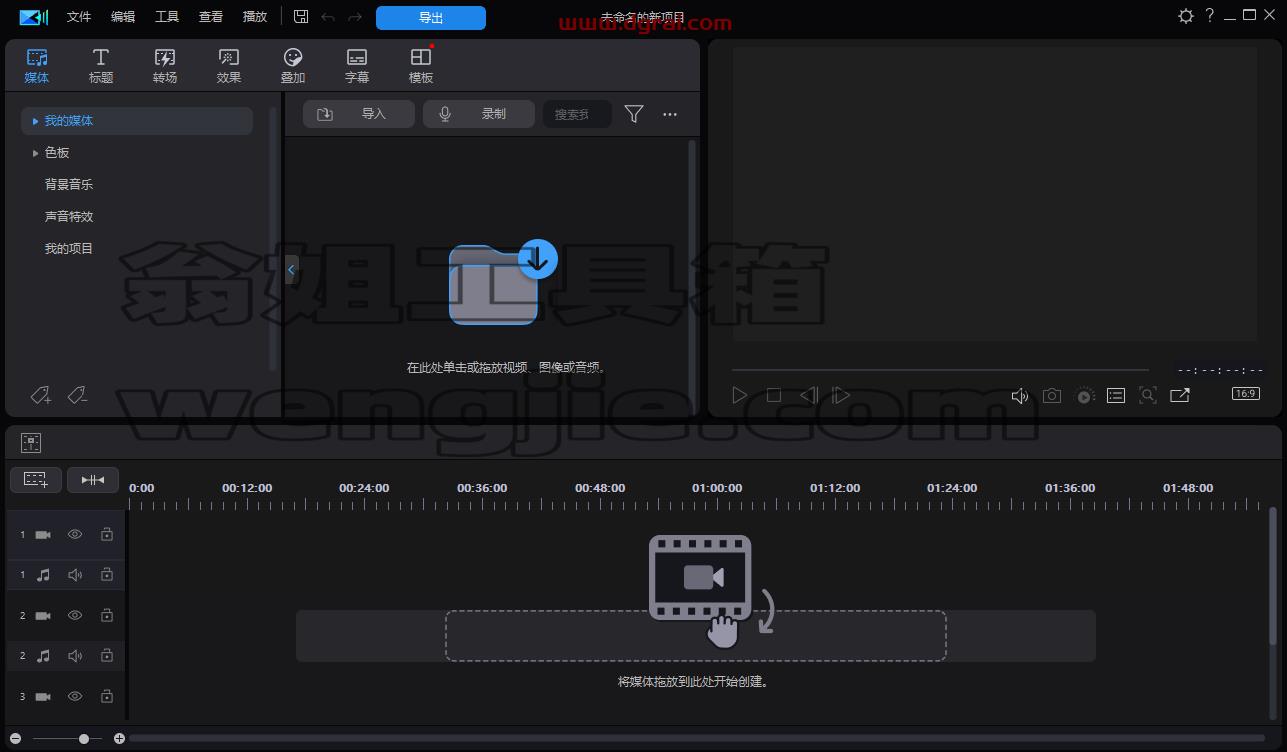Click the 录制 record button
The image size is (1287, 752).
tap(479, 114)
